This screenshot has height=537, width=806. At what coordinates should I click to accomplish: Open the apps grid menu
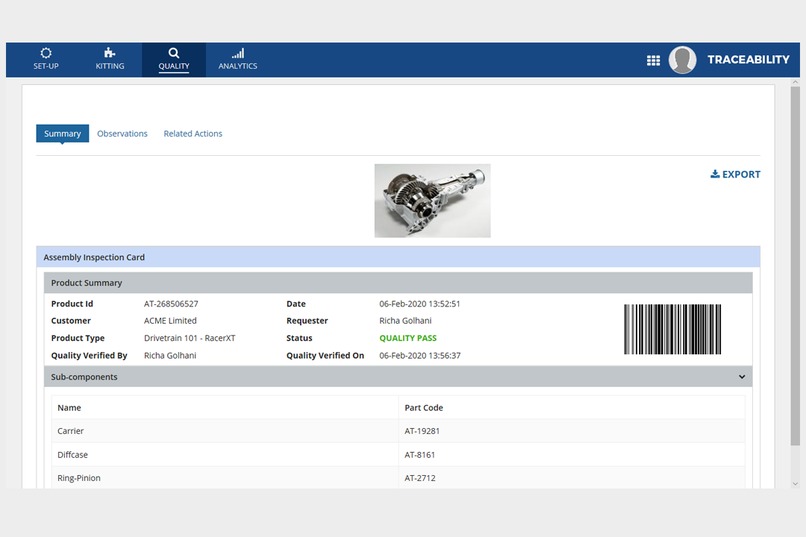(653, 60)
